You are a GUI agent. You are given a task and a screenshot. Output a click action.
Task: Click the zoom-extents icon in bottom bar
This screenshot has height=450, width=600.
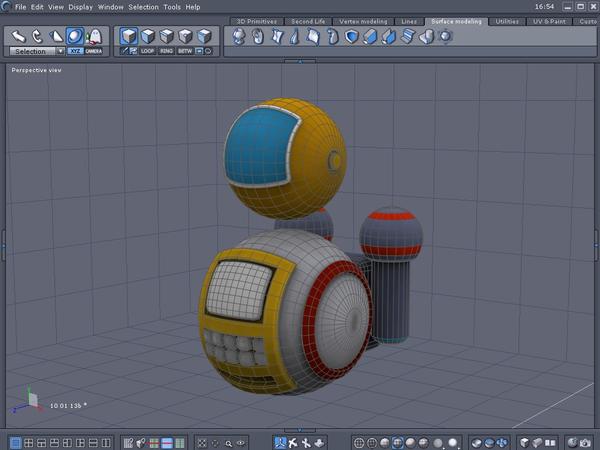click(202, 443)
